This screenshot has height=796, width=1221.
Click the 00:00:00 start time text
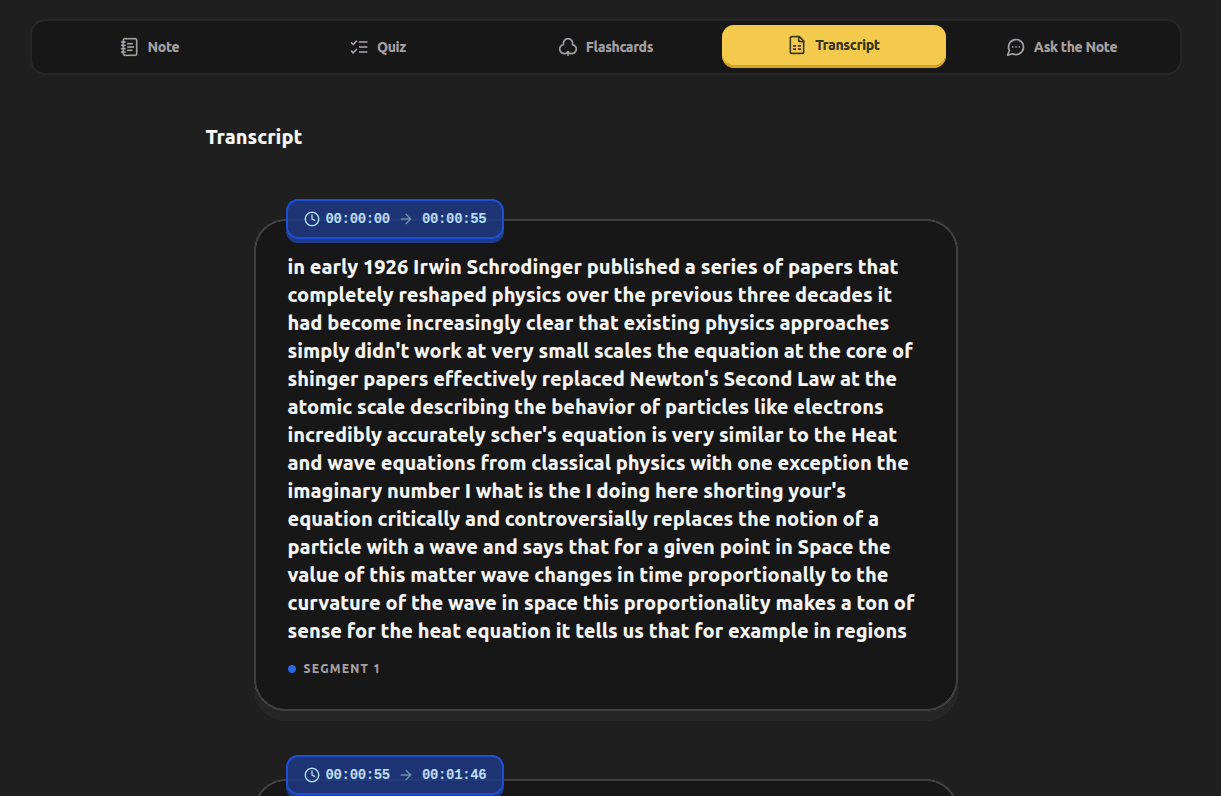(358, 219)
